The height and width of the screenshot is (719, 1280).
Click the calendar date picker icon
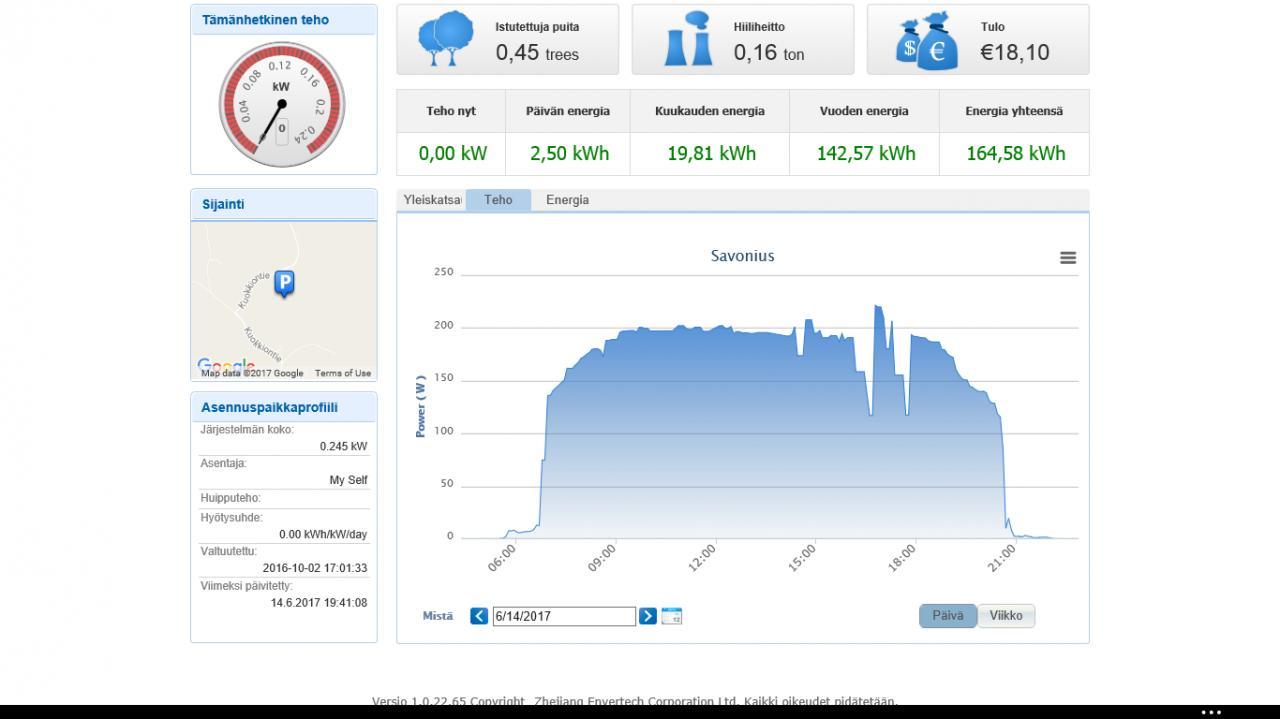pos(672,616)
